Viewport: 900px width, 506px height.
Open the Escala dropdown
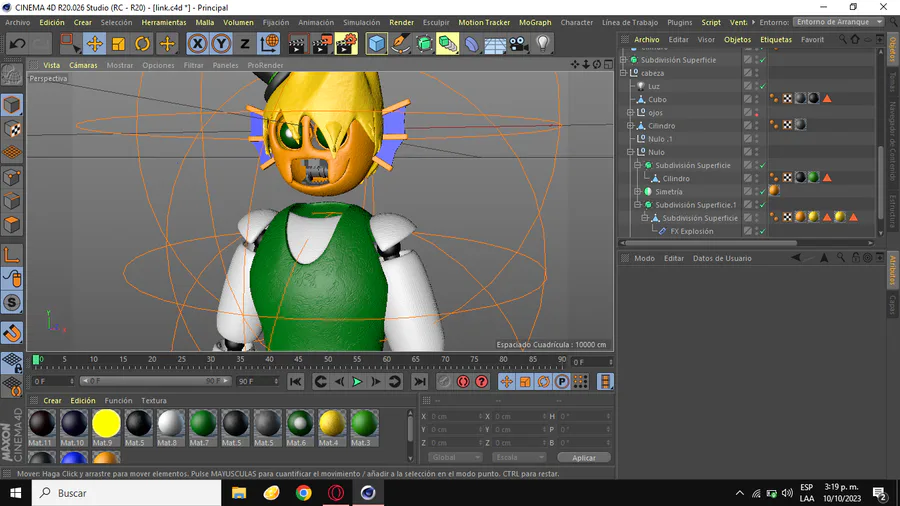pos(518,457)
